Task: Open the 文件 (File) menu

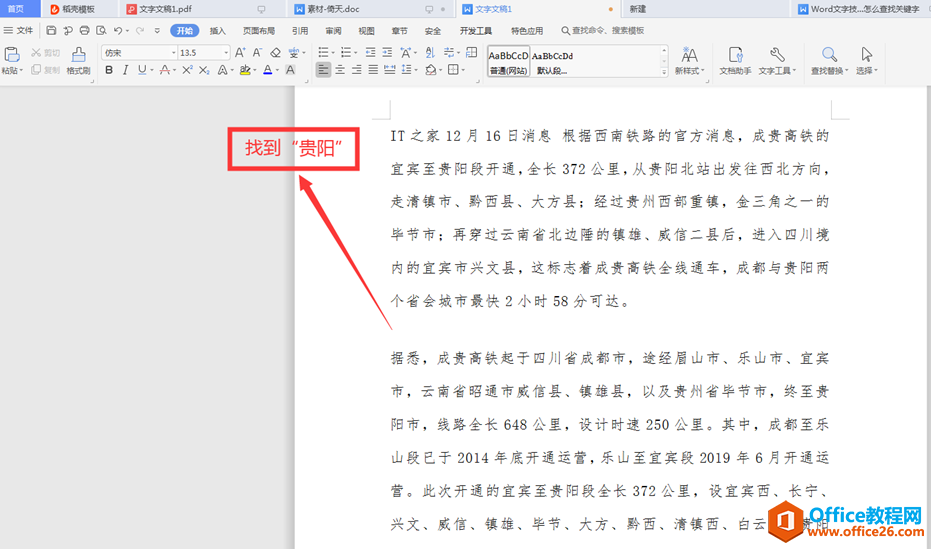Action: (18, 30)
